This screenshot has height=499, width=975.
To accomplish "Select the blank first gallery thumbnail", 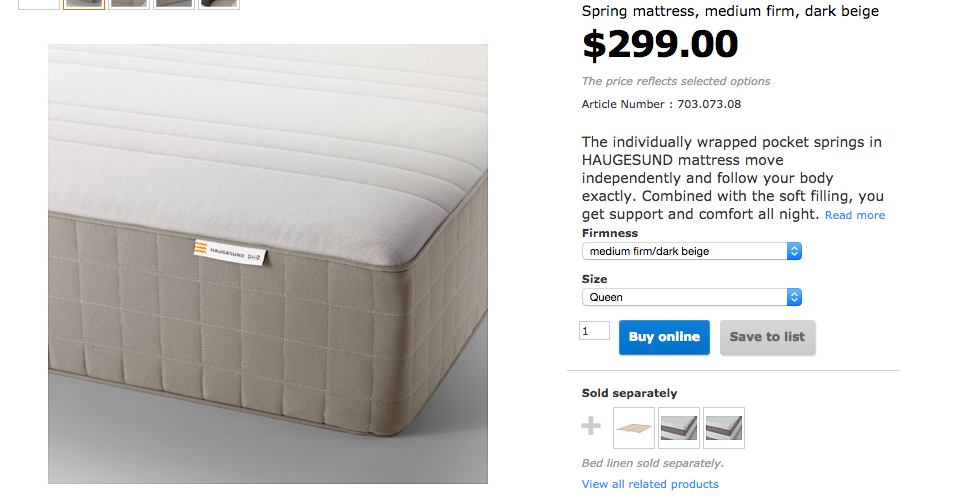I will pyautogui.click(x=39, y=4).
